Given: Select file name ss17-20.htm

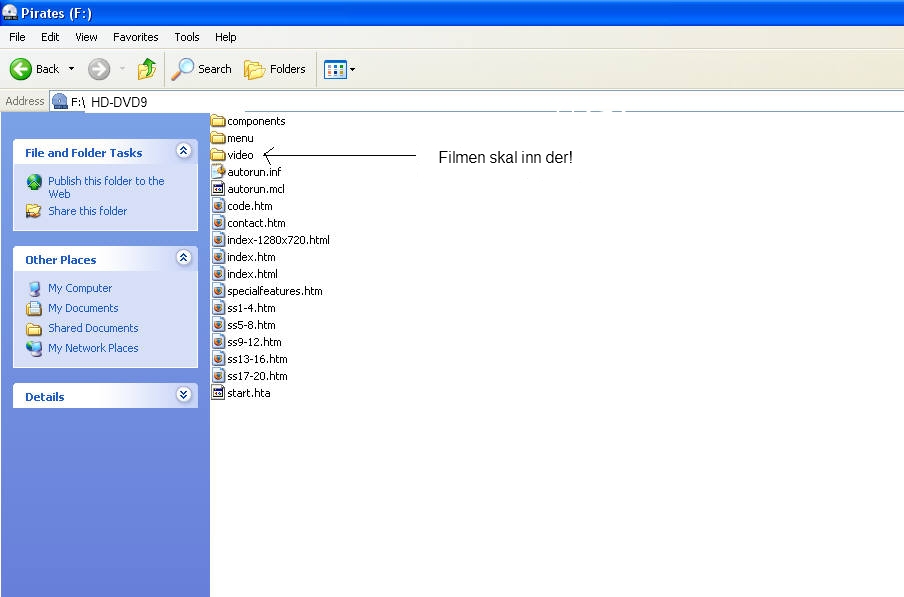Looking at the screenshot, I should click(x=257, y=376).
